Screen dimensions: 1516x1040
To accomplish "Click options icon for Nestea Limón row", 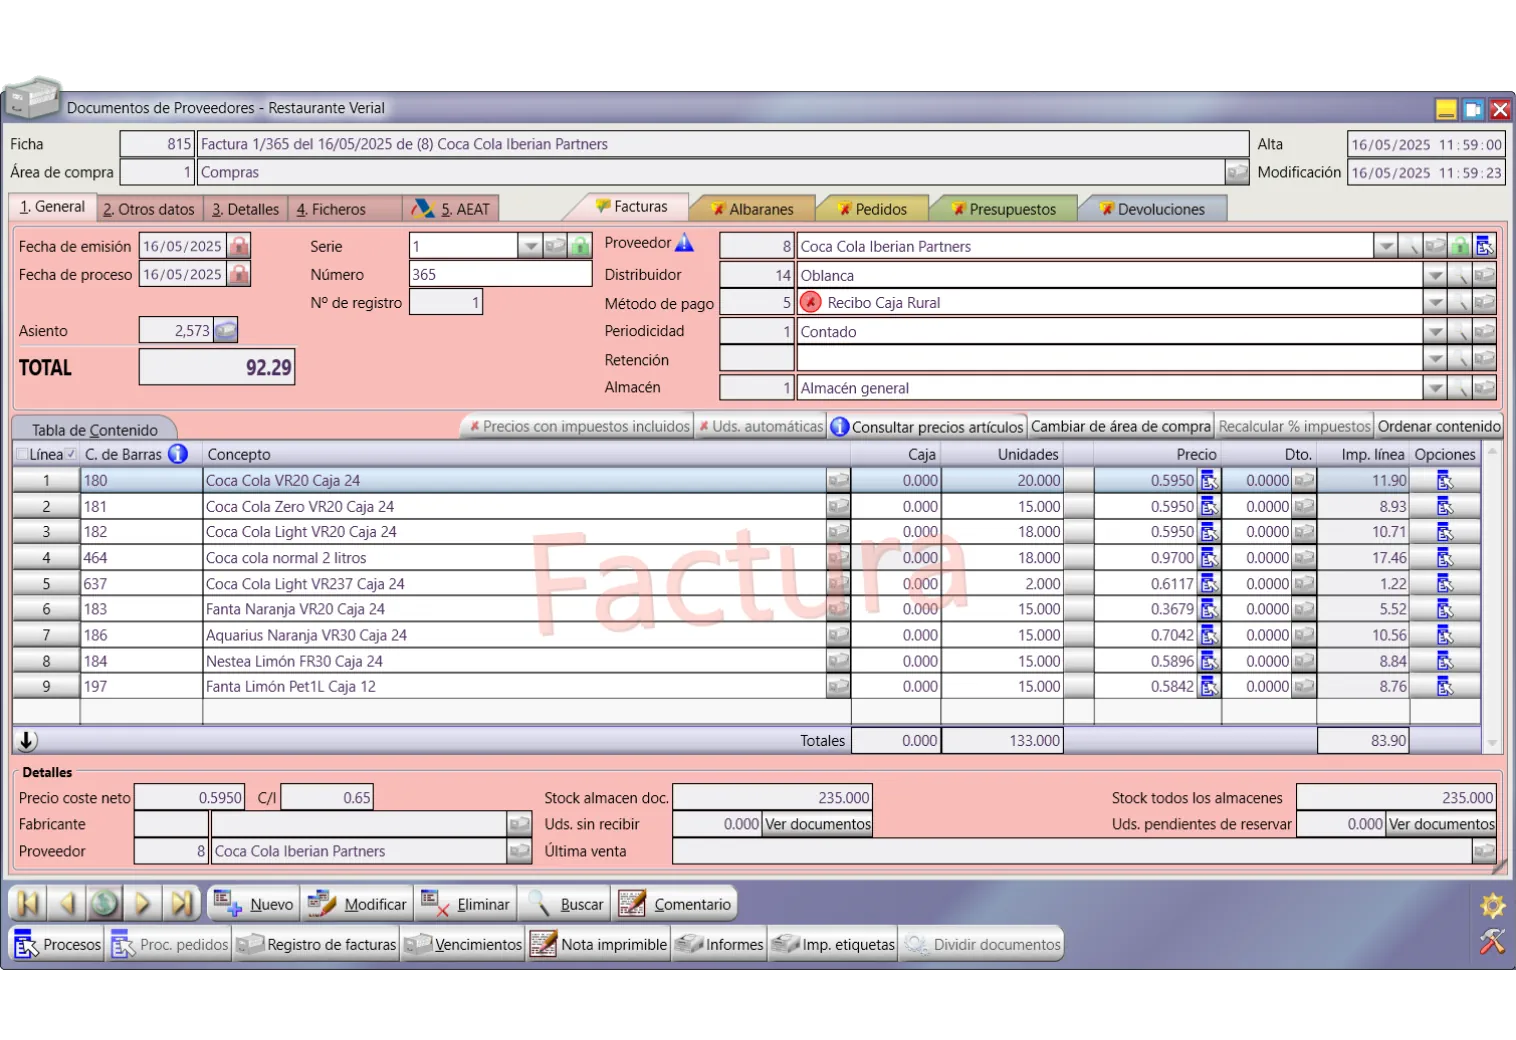I will coord(1445,661).
